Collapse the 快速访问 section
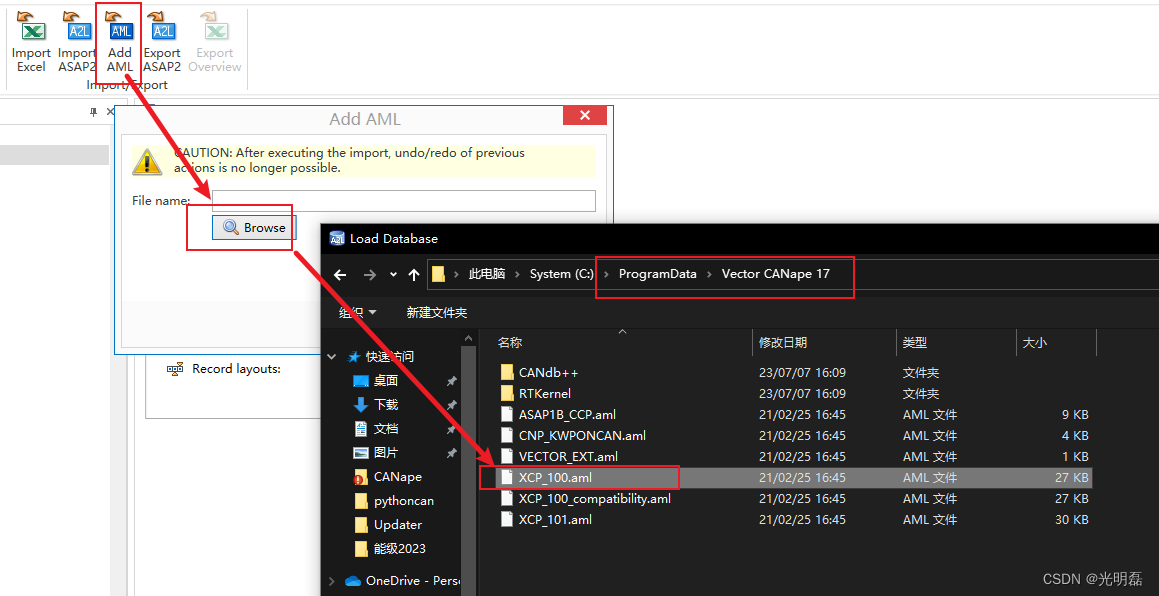The height and width of the screenshot is (596, 1159). tap(332, 356)
